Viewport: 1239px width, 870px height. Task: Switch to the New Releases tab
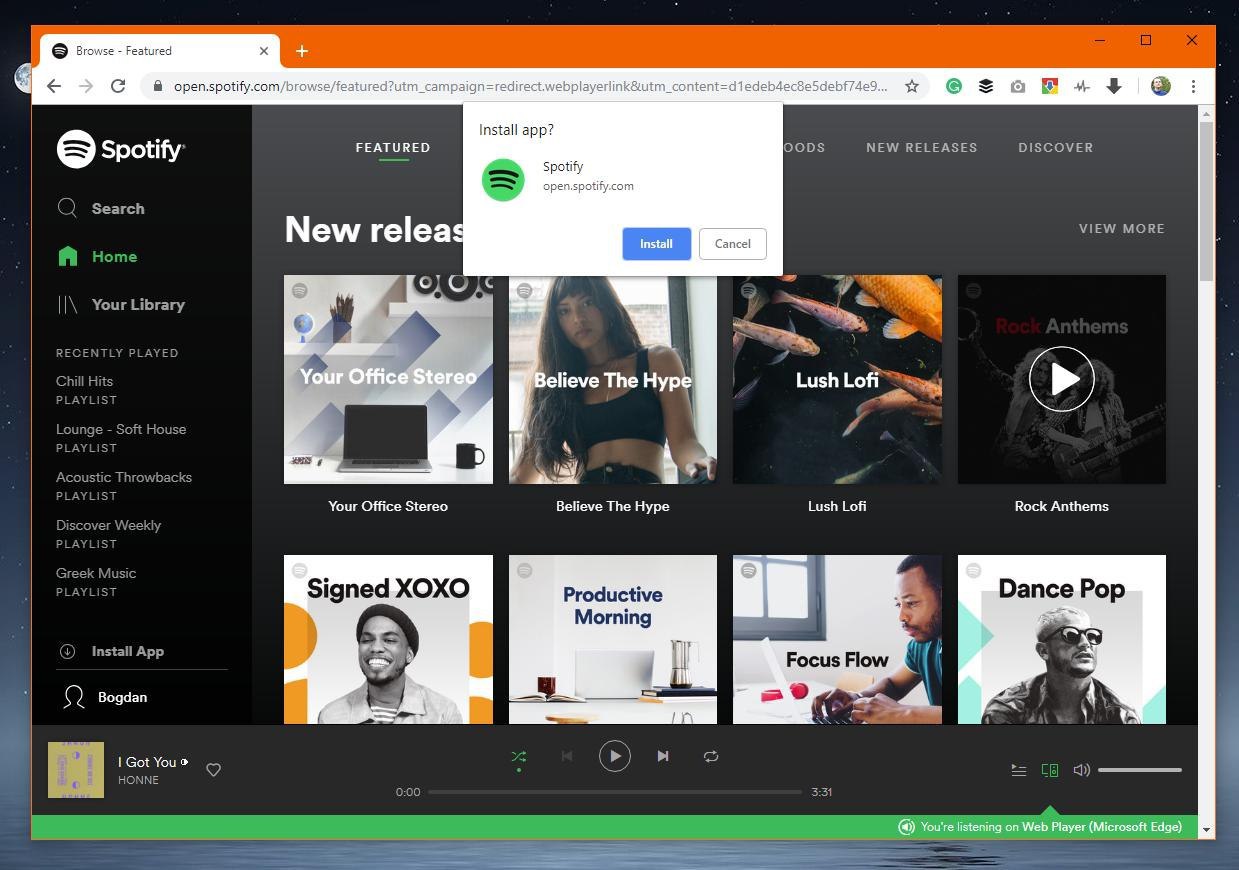coord(922,147)
